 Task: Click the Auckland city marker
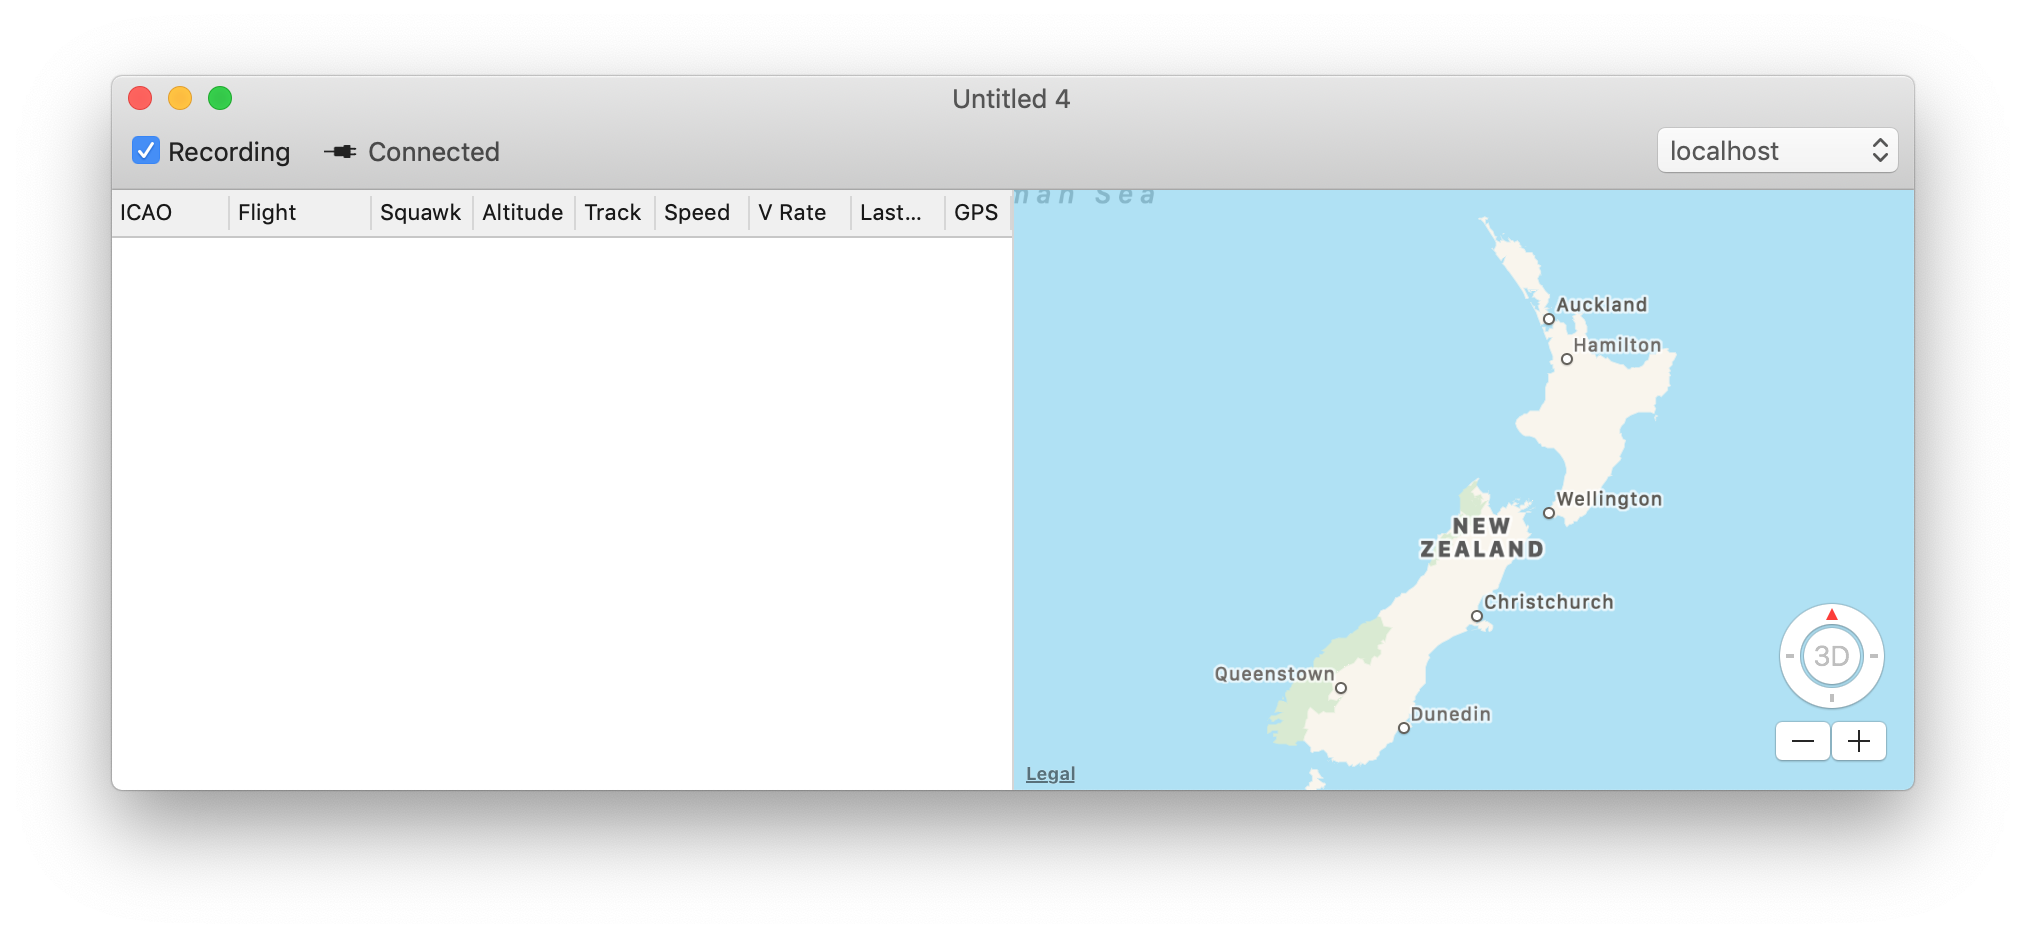(1549, 319)
